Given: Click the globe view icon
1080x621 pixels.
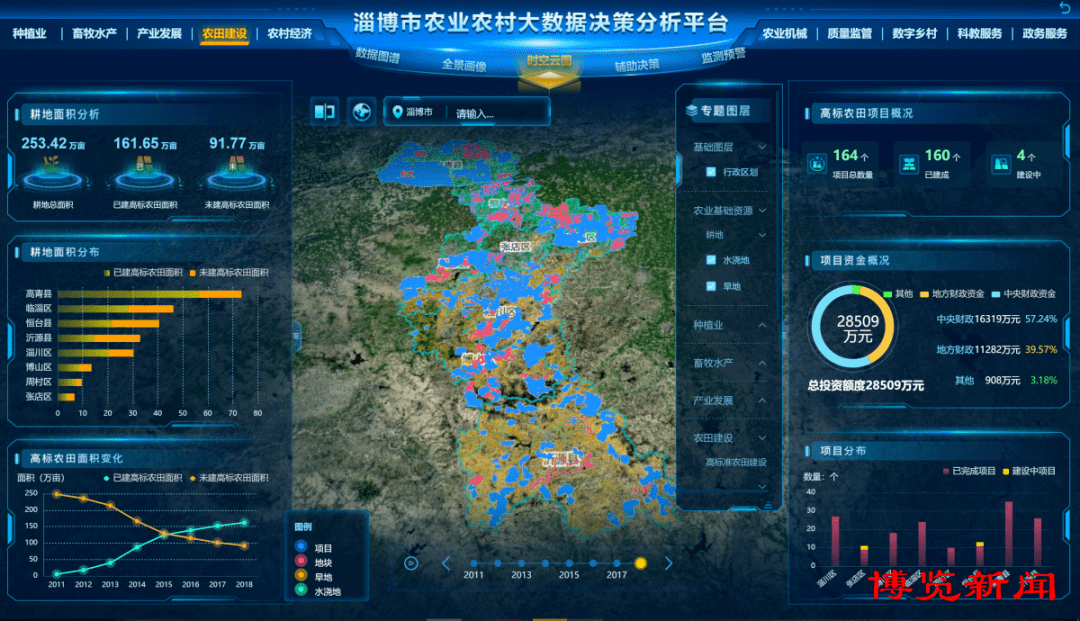Looking at the screenshot, I should [x=361, y=112].
